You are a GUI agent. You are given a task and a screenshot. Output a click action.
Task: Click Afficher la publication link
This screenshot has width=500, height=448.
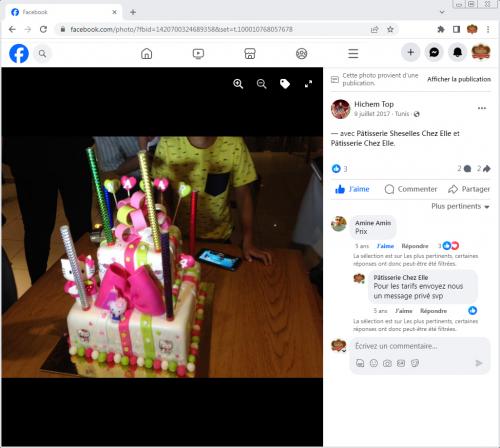[459, 79]
